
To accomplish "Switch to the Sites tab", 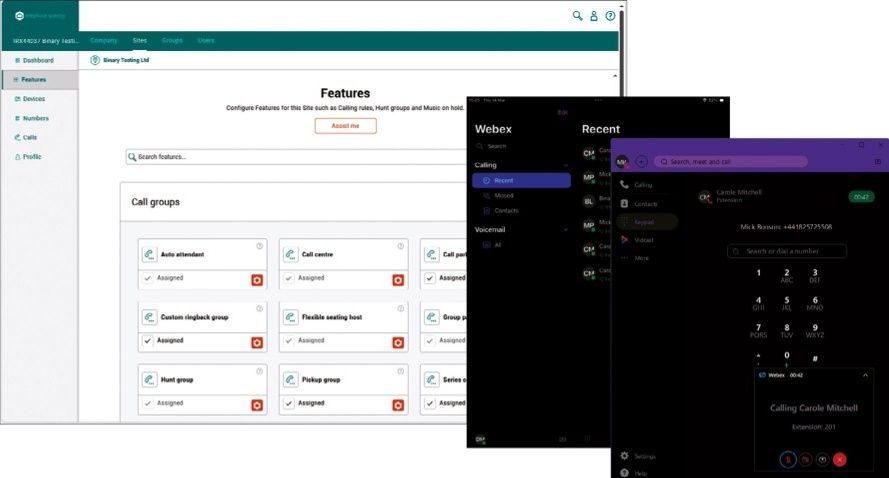I will point(139,41).
